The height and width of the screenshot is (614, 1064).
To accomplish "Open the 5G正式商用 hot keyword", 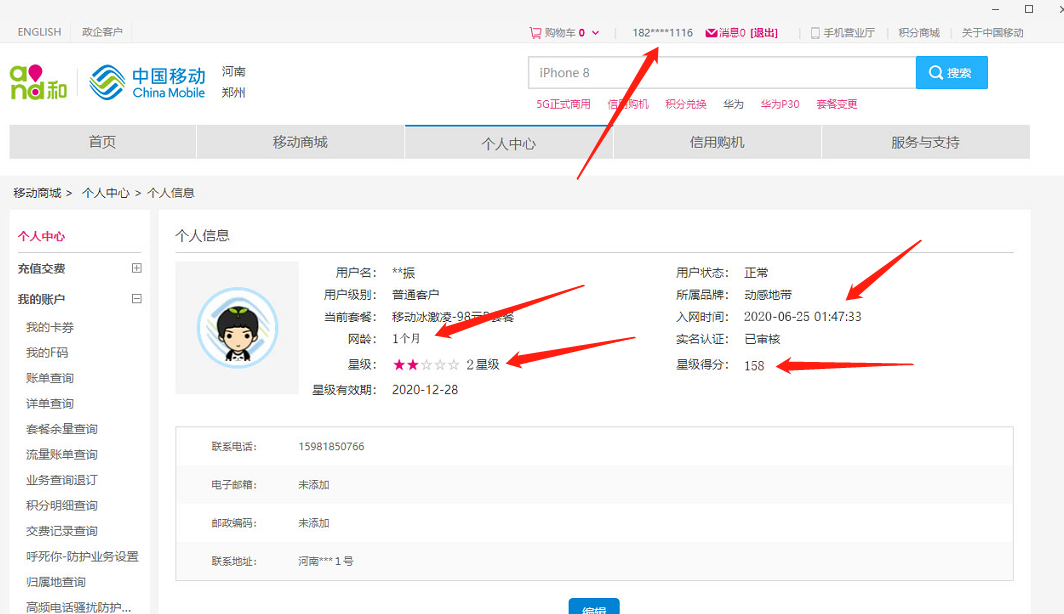I will pyautogui.click(x=563, y=104).
